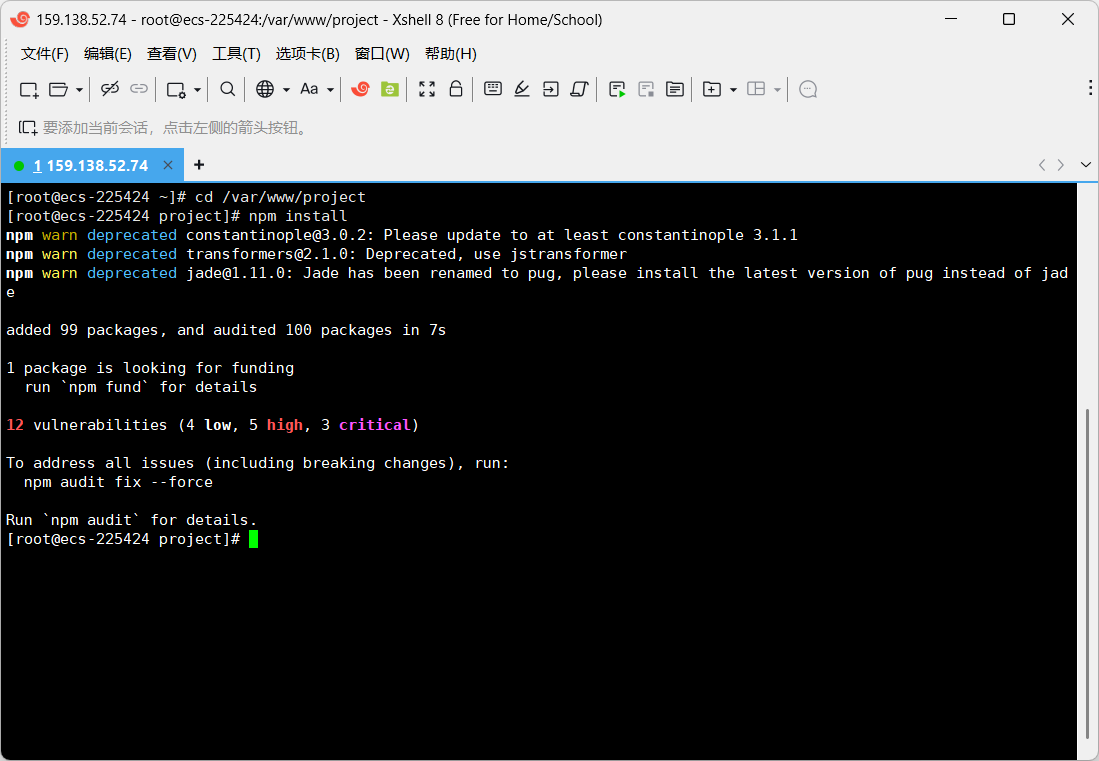Open the 文件(F) menu
Image resolution: width=1099 pixels, height=761 pixels.
point(45,54)
